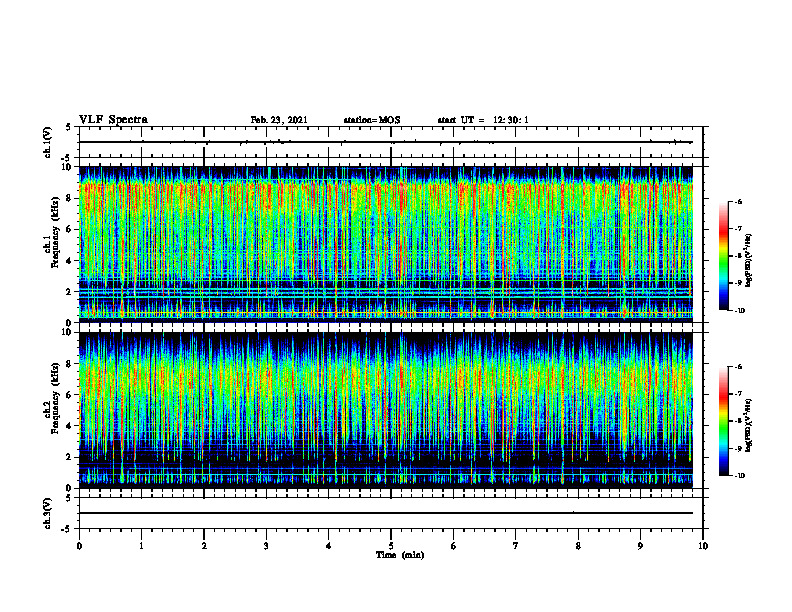Click the ch.2 color bar log(PSD) label

tap(749, 425)
